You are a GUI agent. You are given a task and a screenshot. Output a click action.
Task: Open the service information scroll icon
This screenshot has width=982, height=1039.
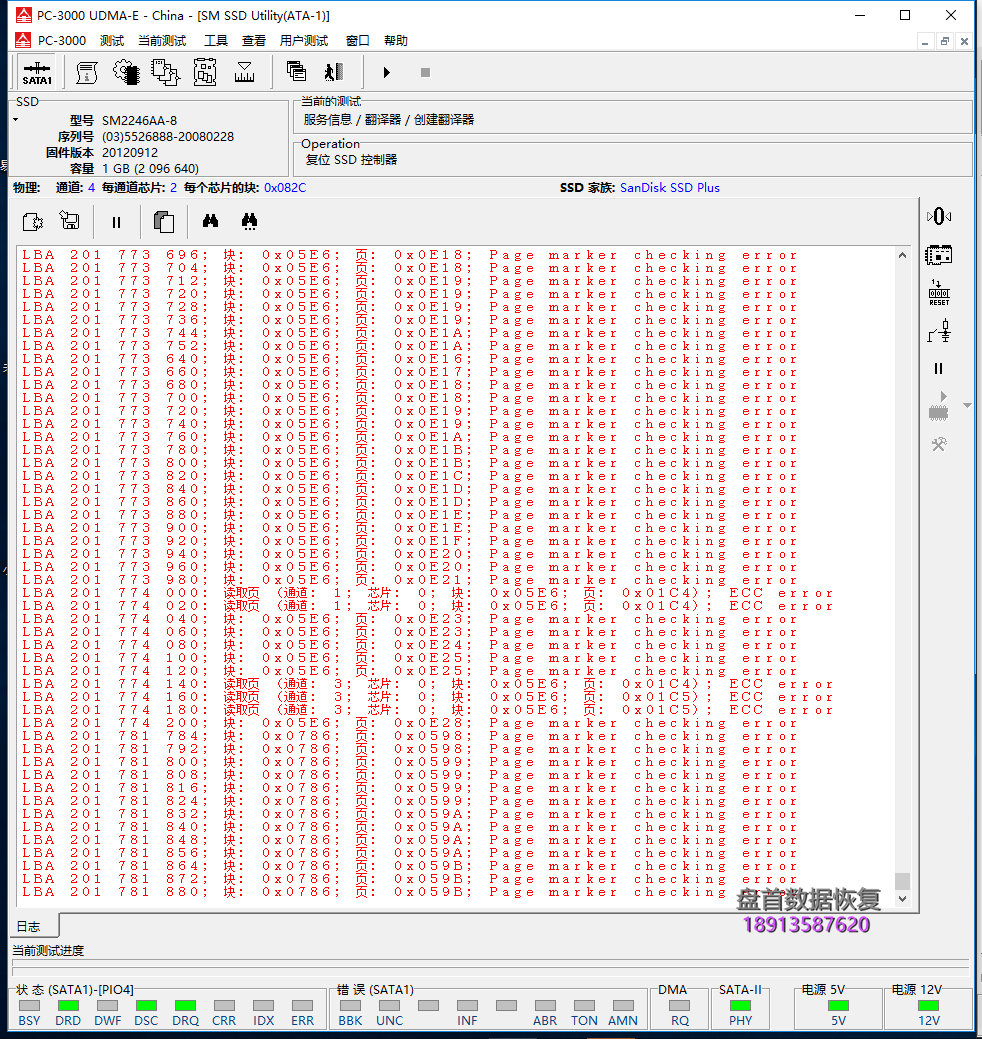tap(86, 72)
